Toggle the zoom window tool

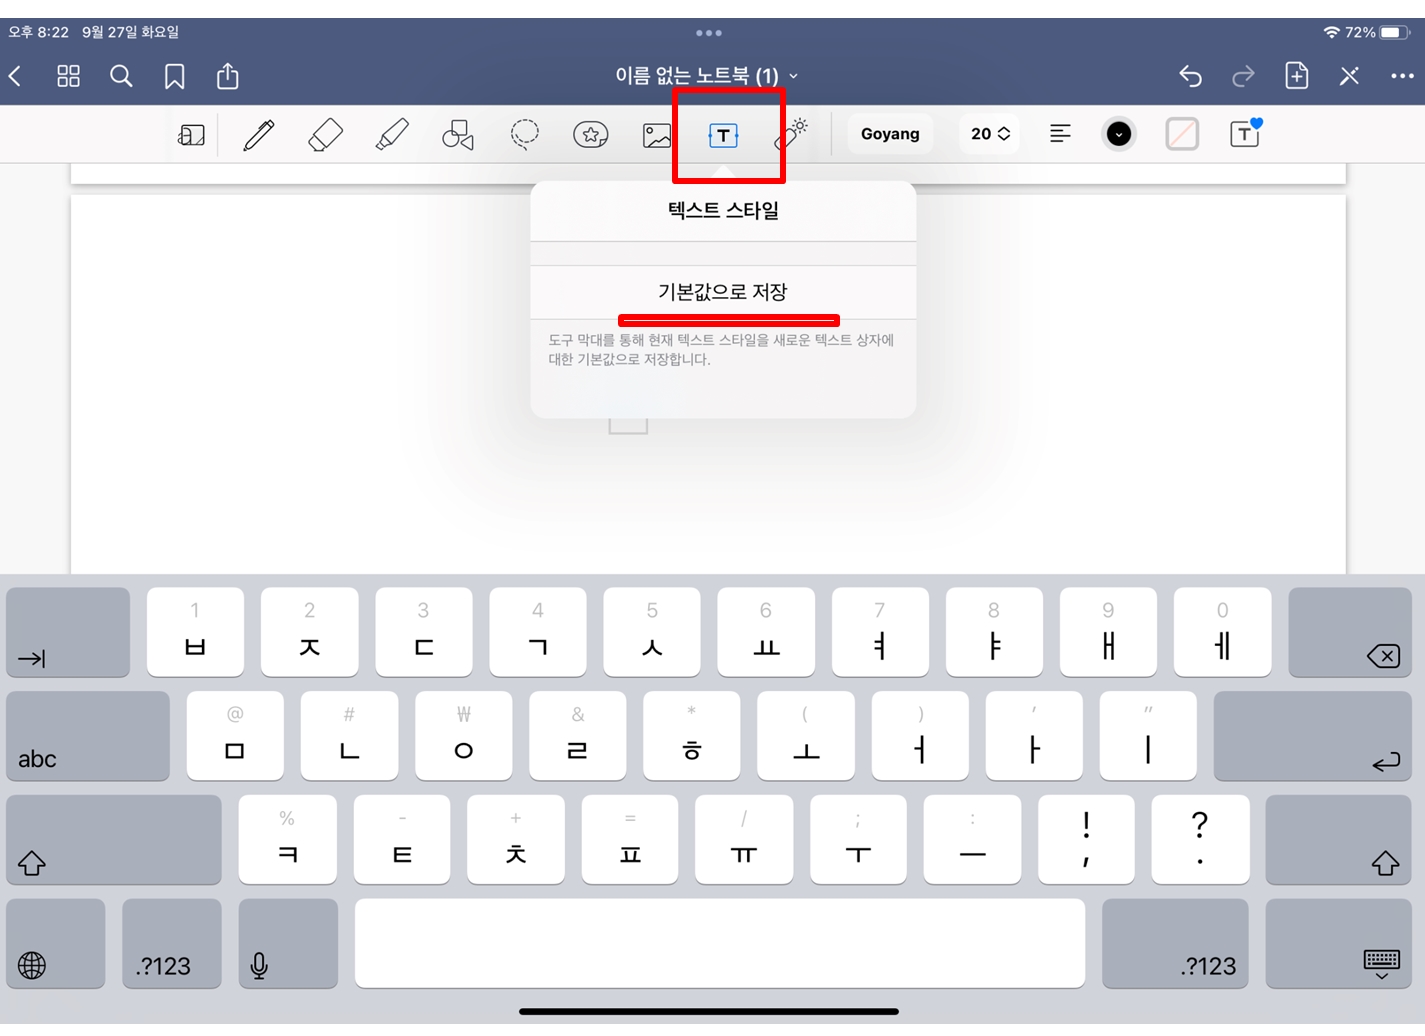click(191, 135)
